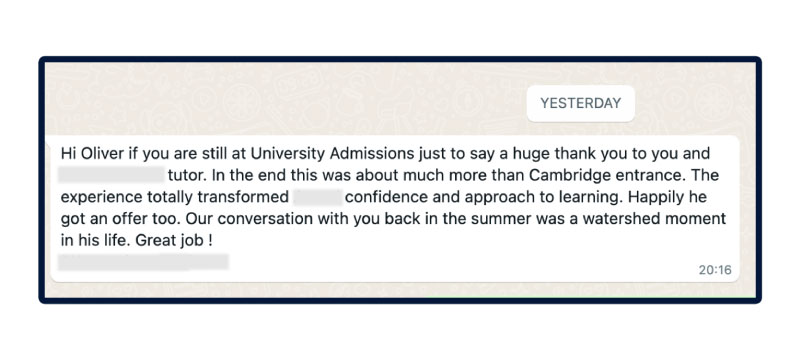This screenshot has height=360, width=800.
Task: Click the phrase 'watershed moment'
Action: [x=654, y=219]
